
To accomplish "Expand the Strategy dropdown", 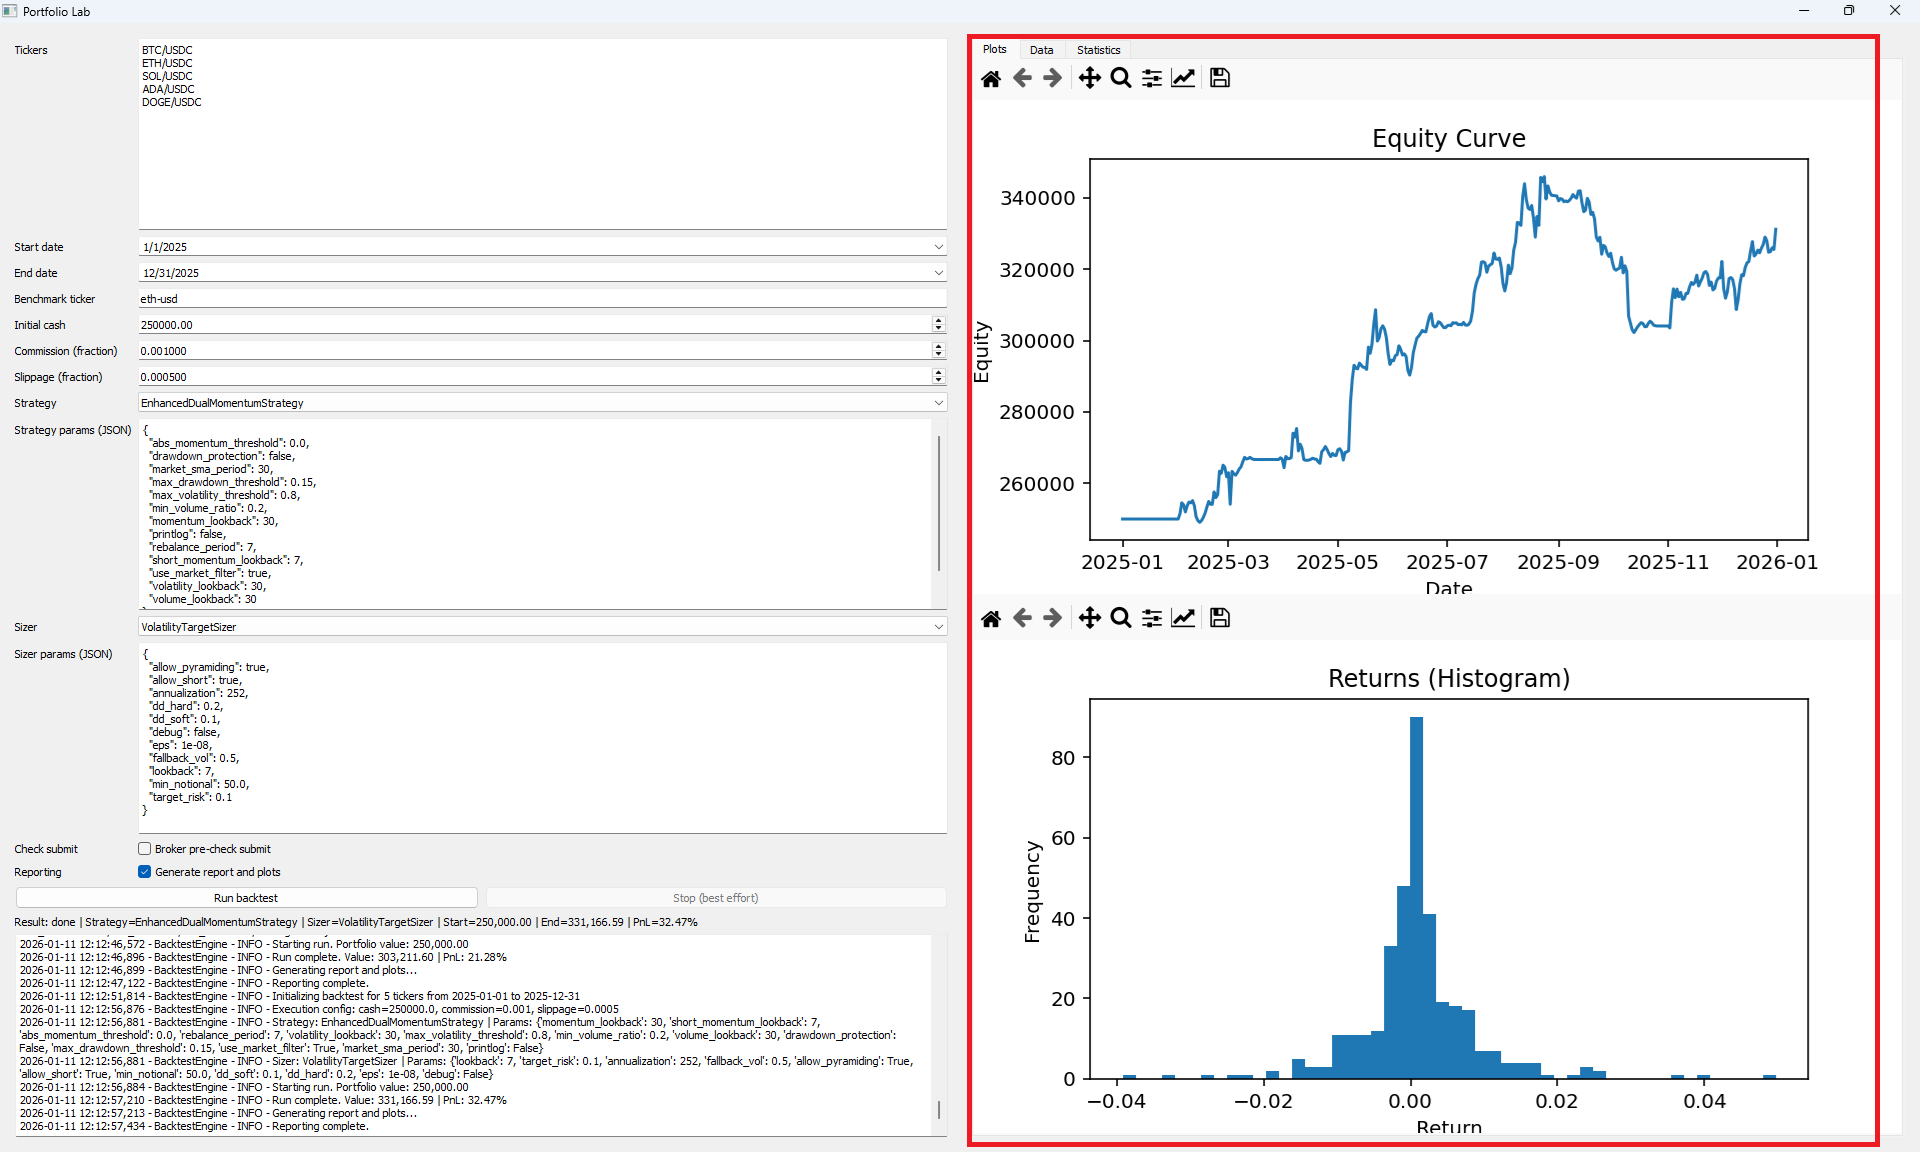I will pos(938,402).
